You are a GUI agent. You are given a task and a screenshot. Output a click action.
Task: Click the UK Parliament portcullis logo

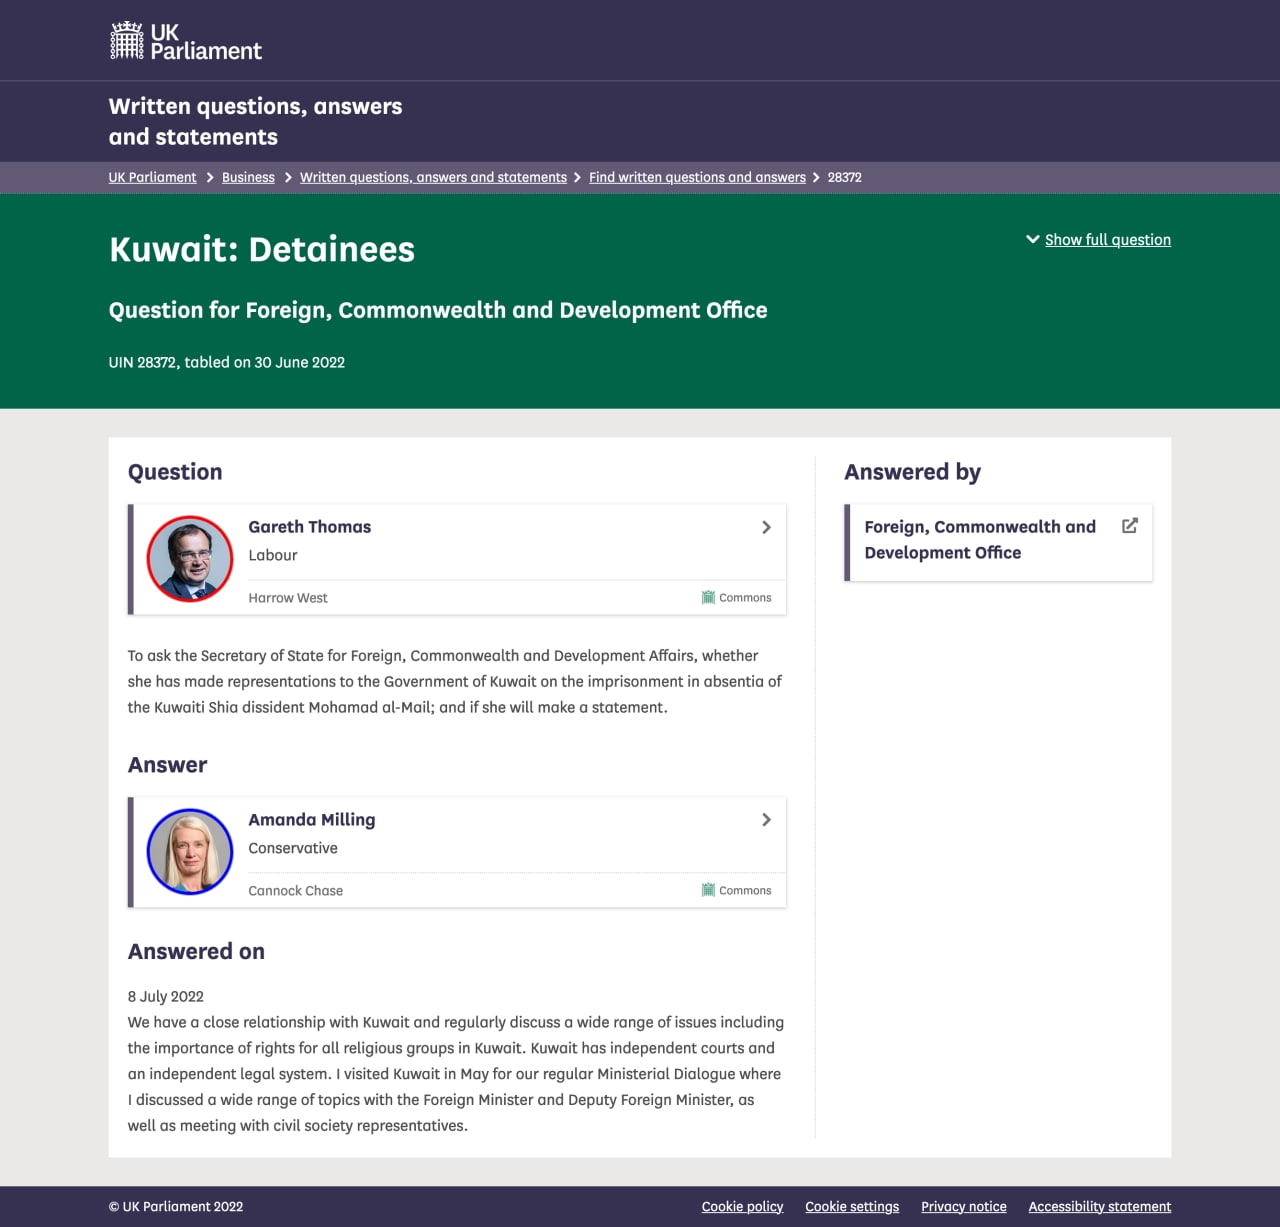[x=127, y=41]
